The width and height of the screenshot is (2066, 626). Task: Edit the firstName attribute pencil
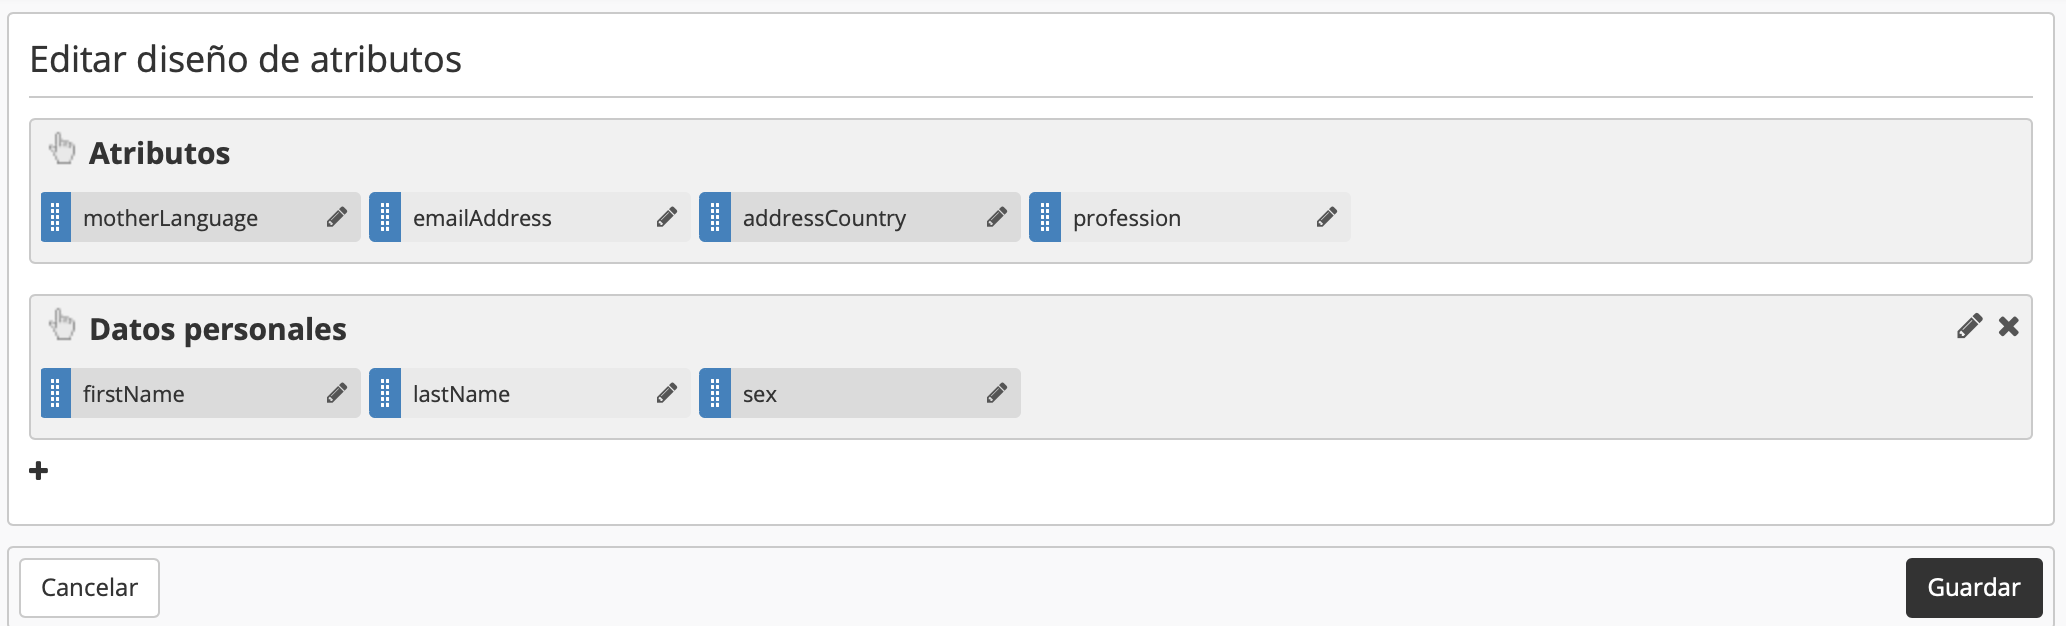point(337,393)
